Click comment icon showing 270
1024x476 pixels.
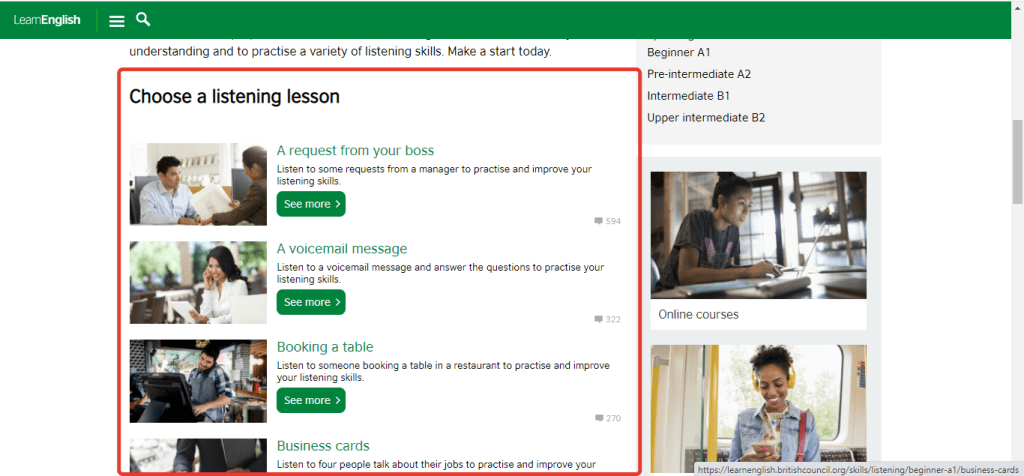599,418
